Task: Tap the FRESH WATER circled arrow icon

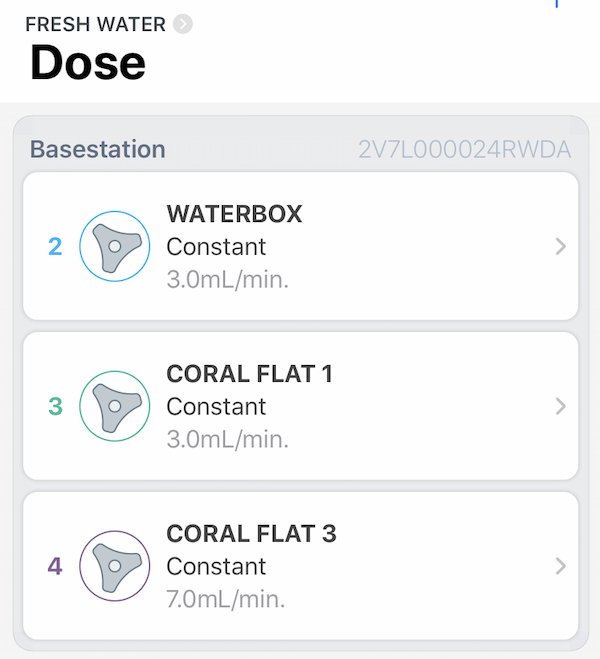Action: (x=183, y=24)
